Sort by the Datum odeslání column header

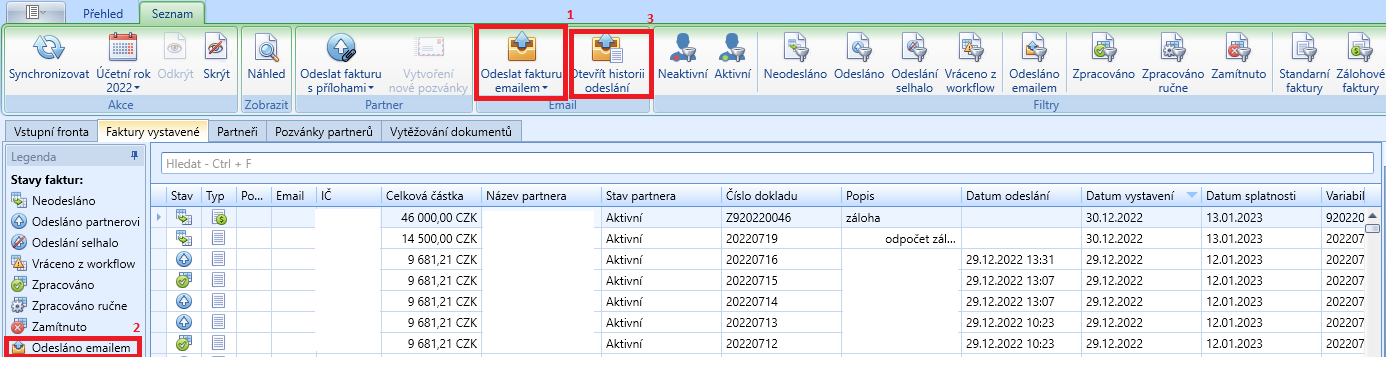[x=1021, y=195]
